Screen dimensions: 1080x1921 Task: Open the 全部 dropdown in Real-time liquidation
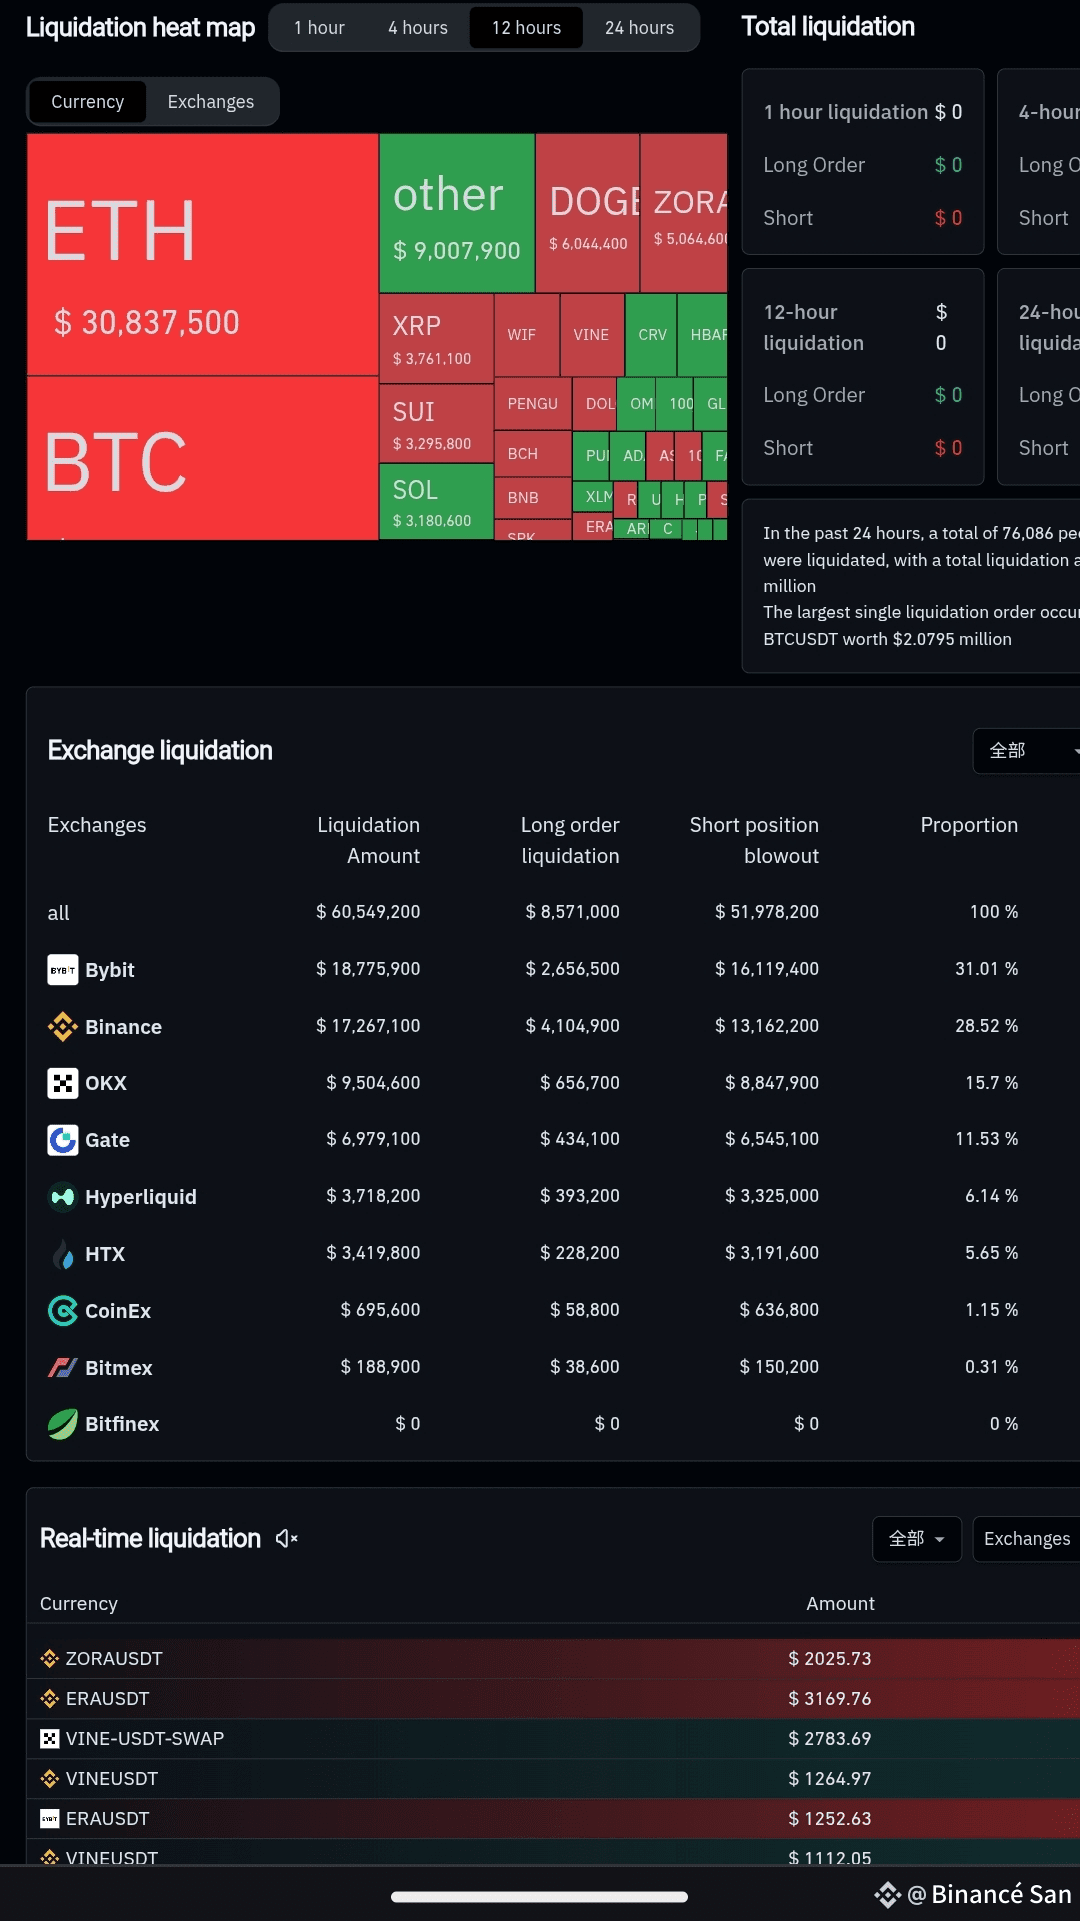coord(917,1539)
